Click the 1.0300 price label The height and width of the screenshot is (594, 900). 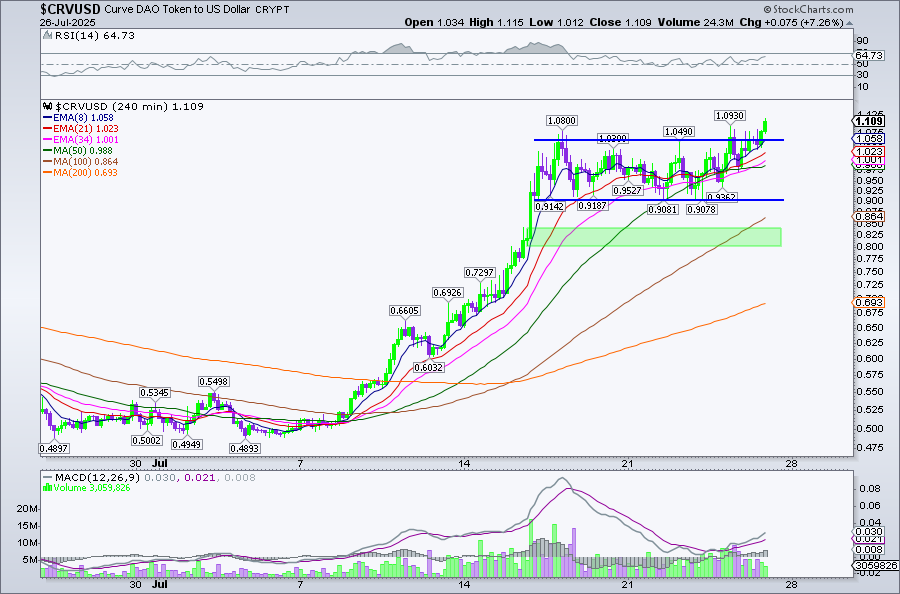[x=612, y=138]
